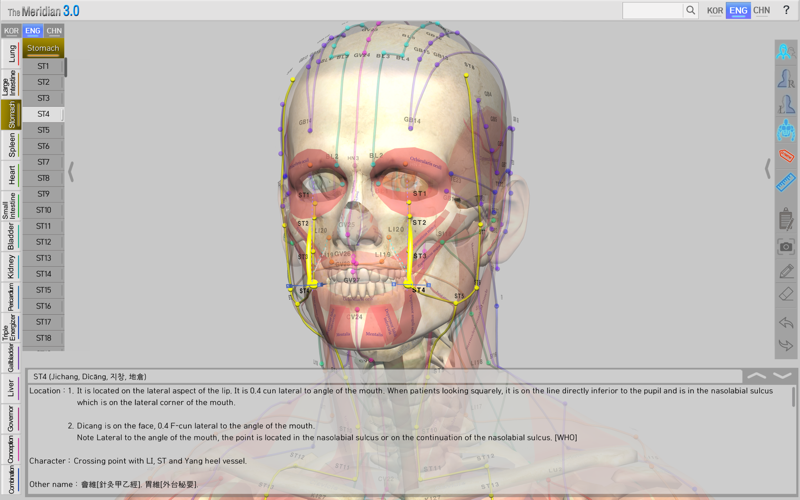Screen dimensions: 800x500
Task: Switch top bar language to ENG
Action: (x=738, y=10)
